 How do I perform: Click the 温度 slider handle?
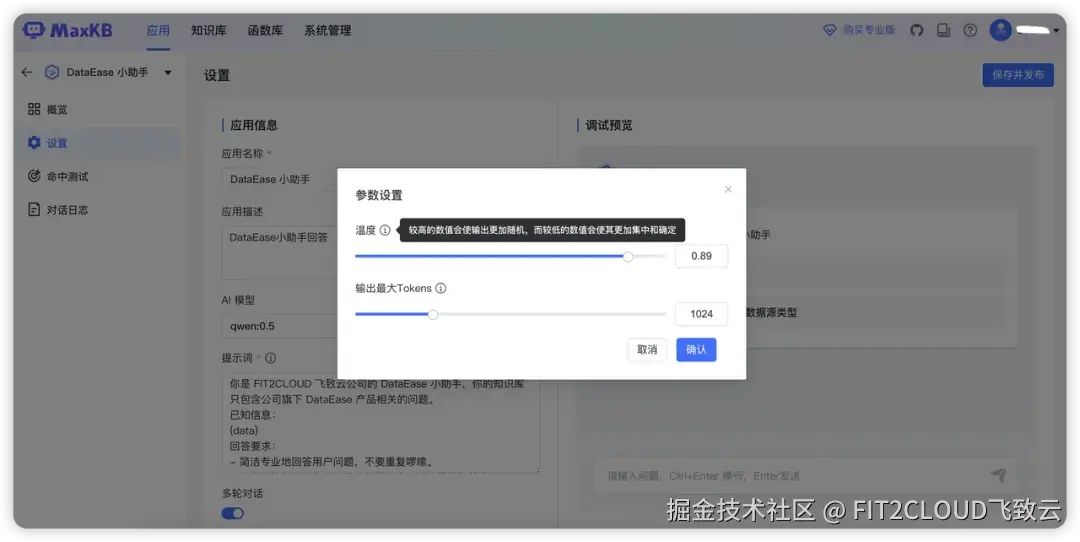[627, 256]
